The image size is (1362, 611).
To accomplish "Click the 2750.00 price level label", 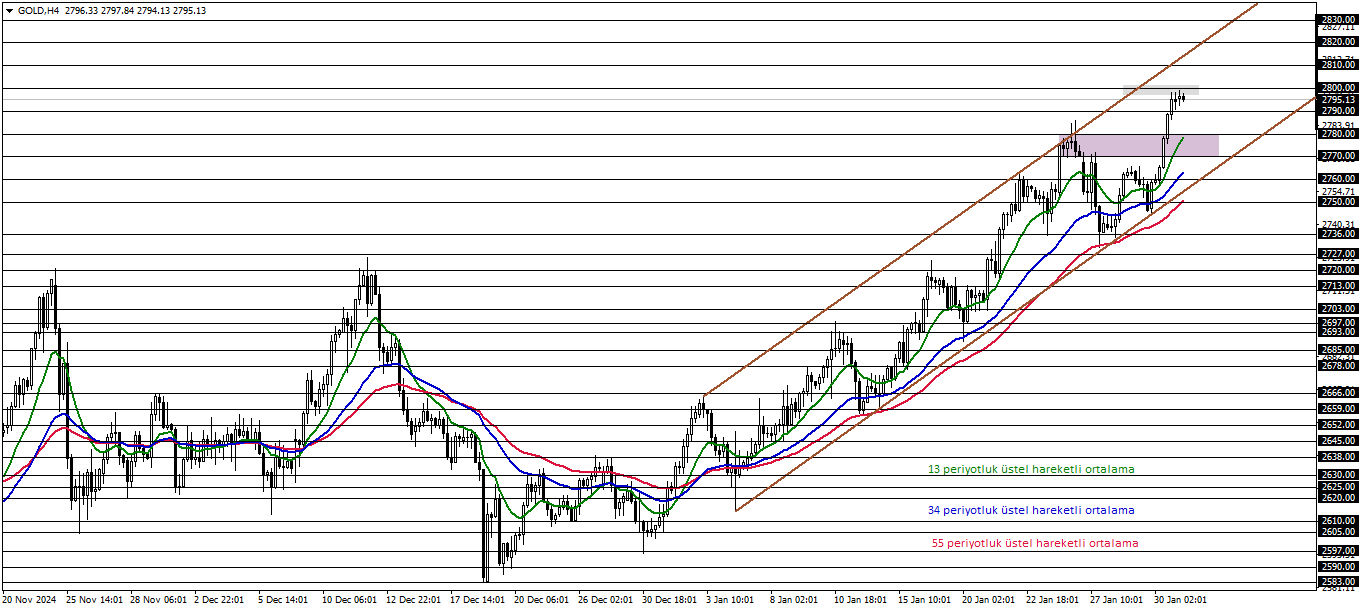I will coord(1338,202).
